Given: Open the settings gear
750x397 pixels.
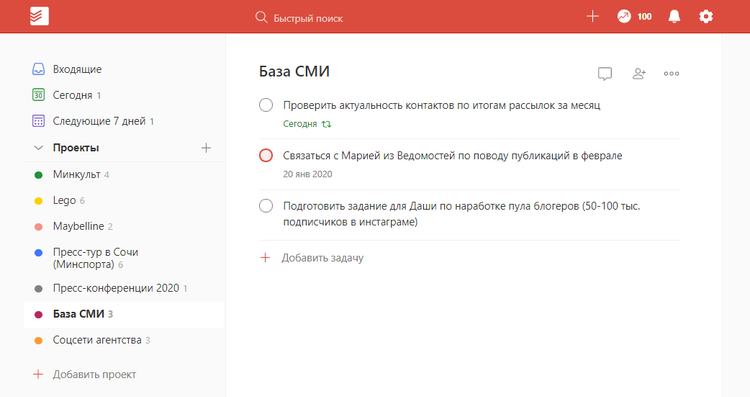Looking at the screenshot, I should click(x=706, y=17).
